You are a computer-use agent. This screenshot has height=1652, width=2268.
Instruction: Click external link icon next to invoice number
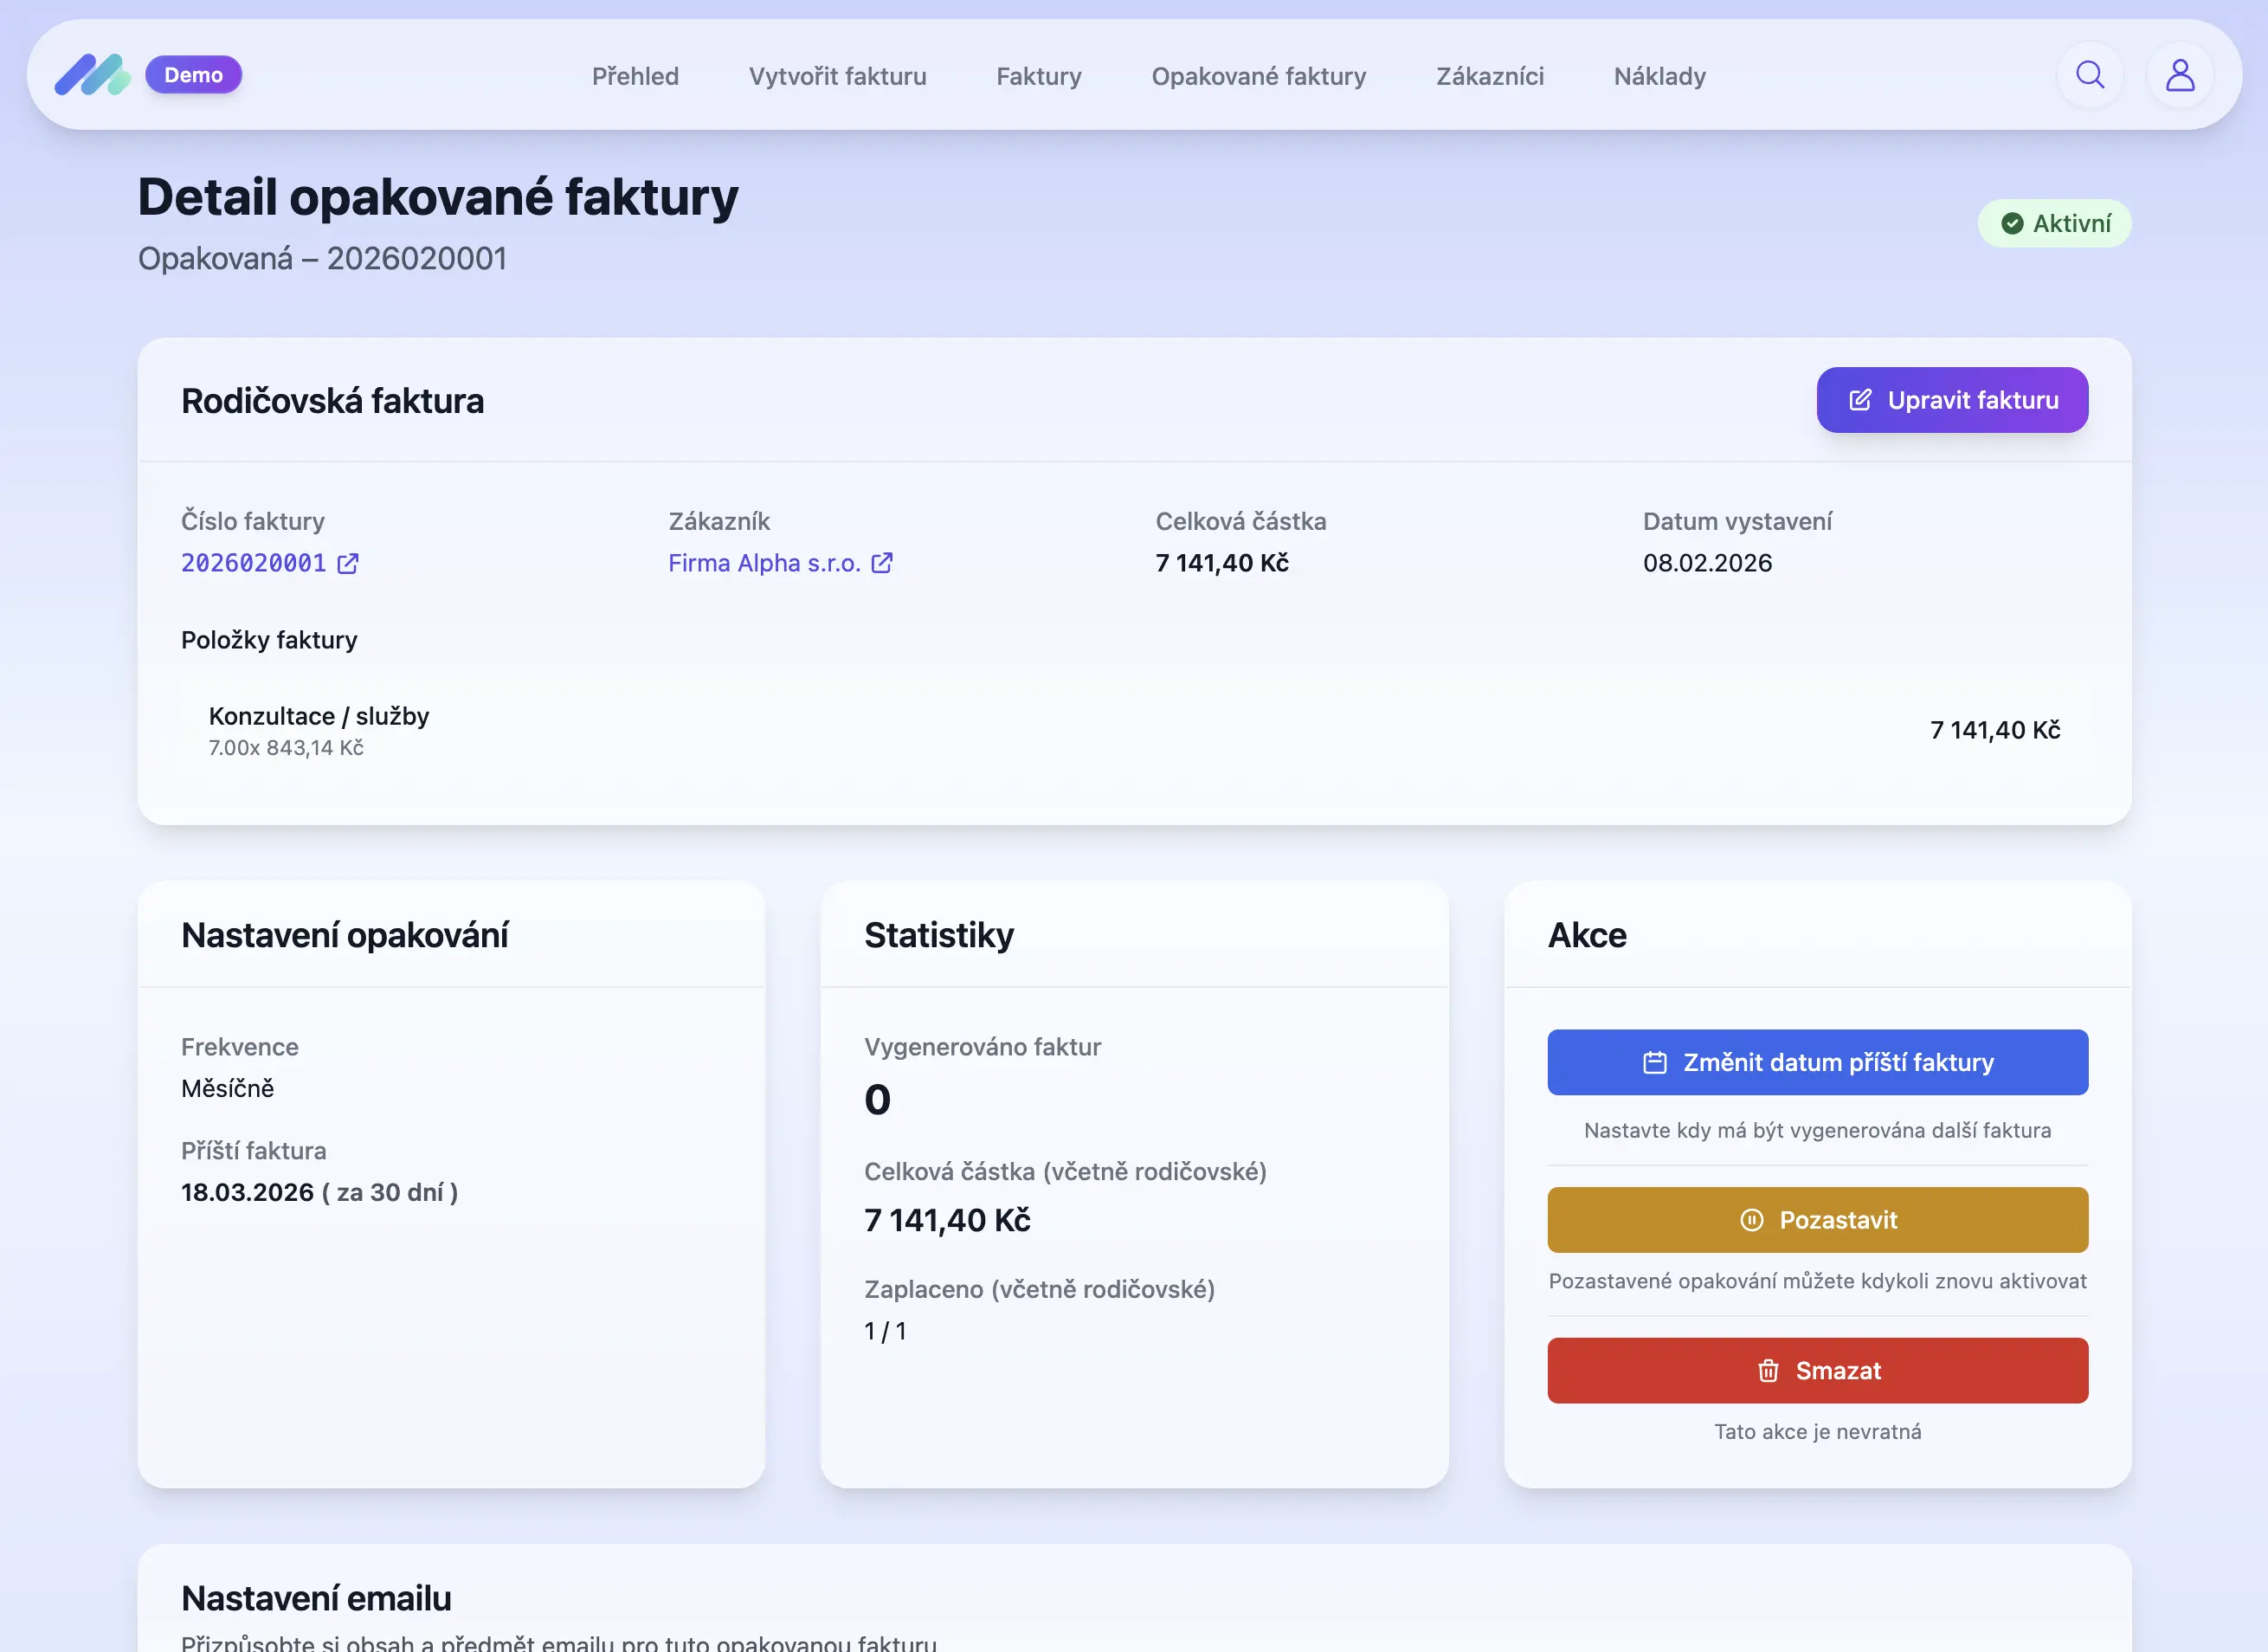click(x=348, y=564)
